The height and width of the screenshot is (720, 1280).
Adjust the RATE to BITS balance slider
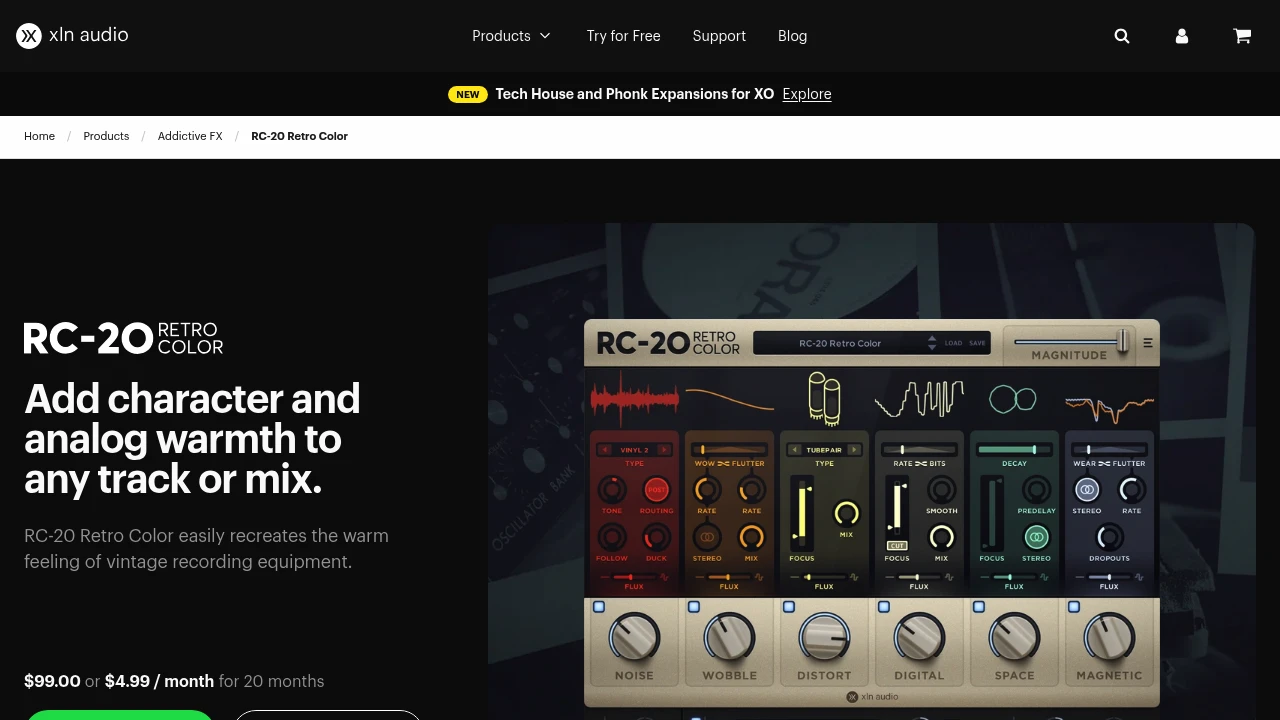pos(919,450)
